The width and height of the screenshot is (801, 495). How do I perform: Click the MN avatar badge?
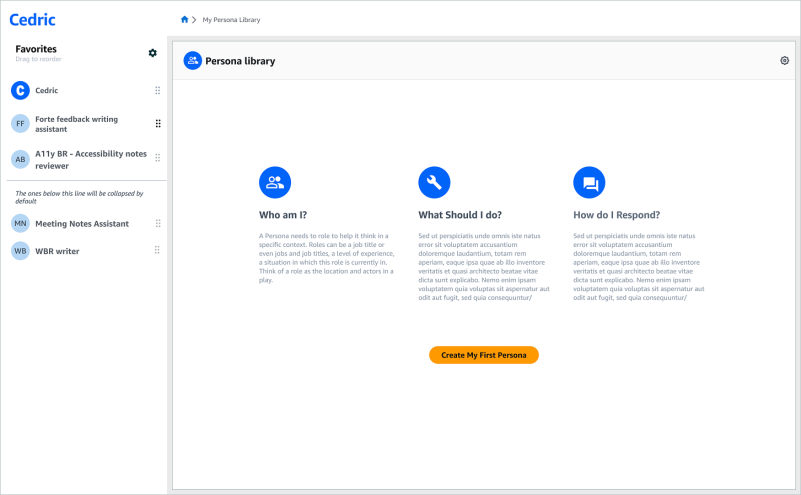[x=20, y=223]
